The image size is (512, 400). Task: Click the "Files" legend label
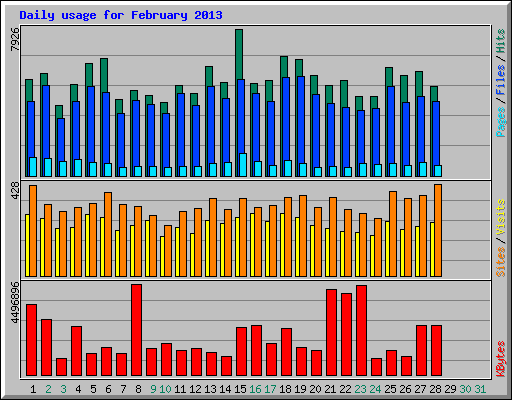[500, 80]
